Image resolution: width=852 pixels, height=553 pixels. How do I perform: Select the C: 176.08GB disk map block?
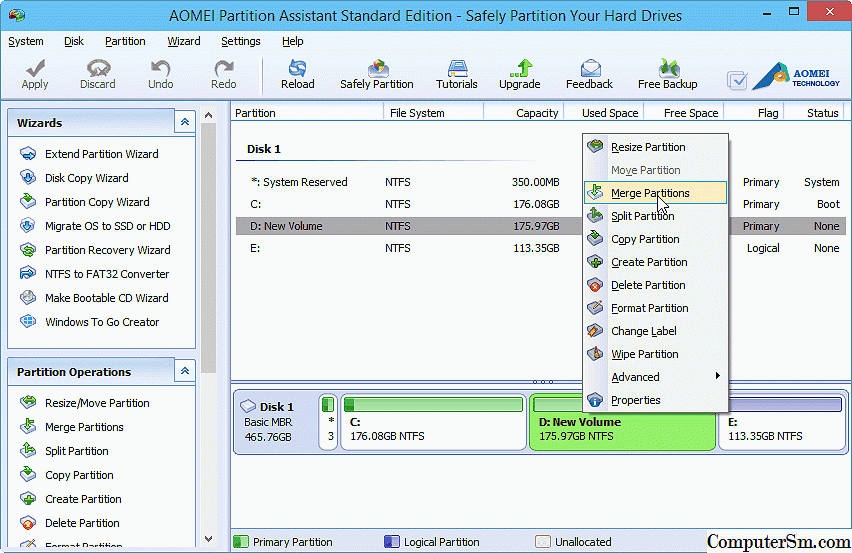coord(433,422)
